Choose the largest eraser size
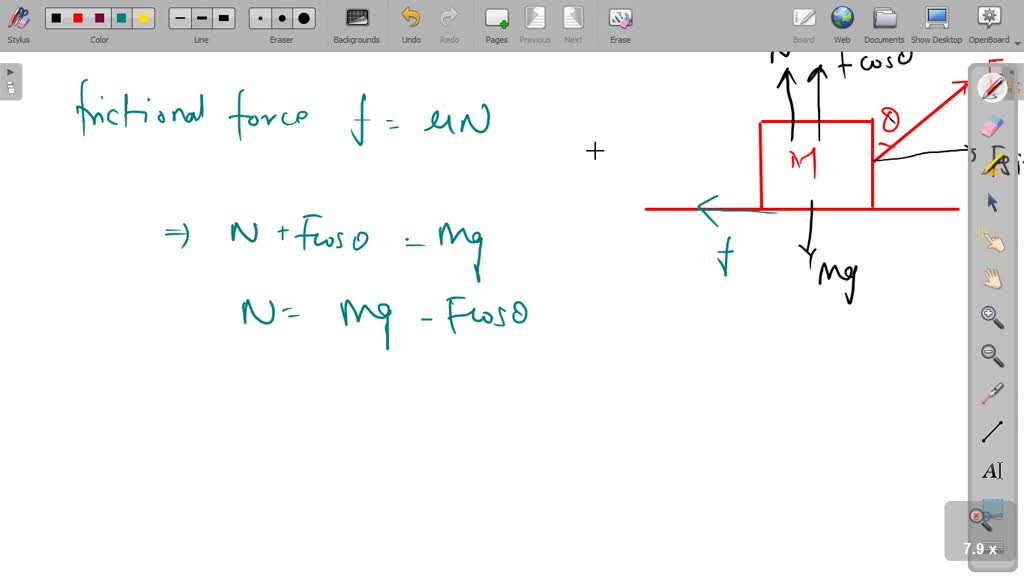 click(303, 18)
